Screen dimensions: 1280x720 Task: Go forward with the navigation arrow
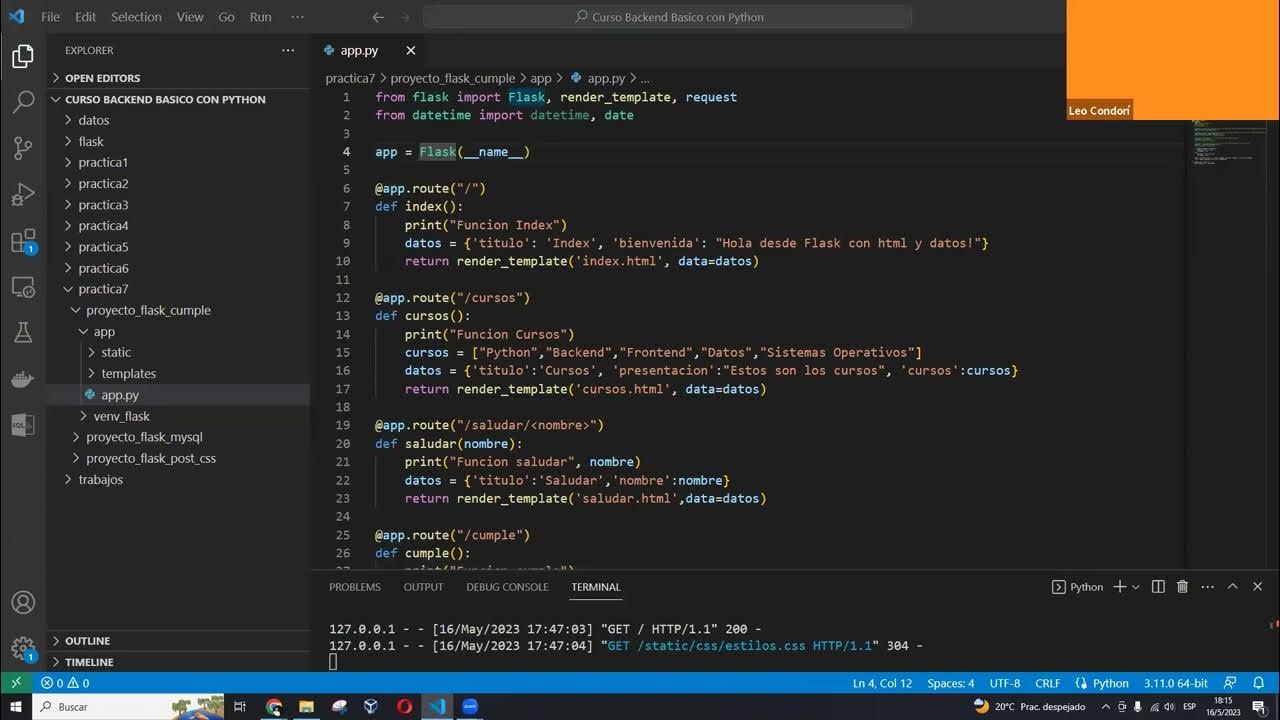tap(406, 17)
